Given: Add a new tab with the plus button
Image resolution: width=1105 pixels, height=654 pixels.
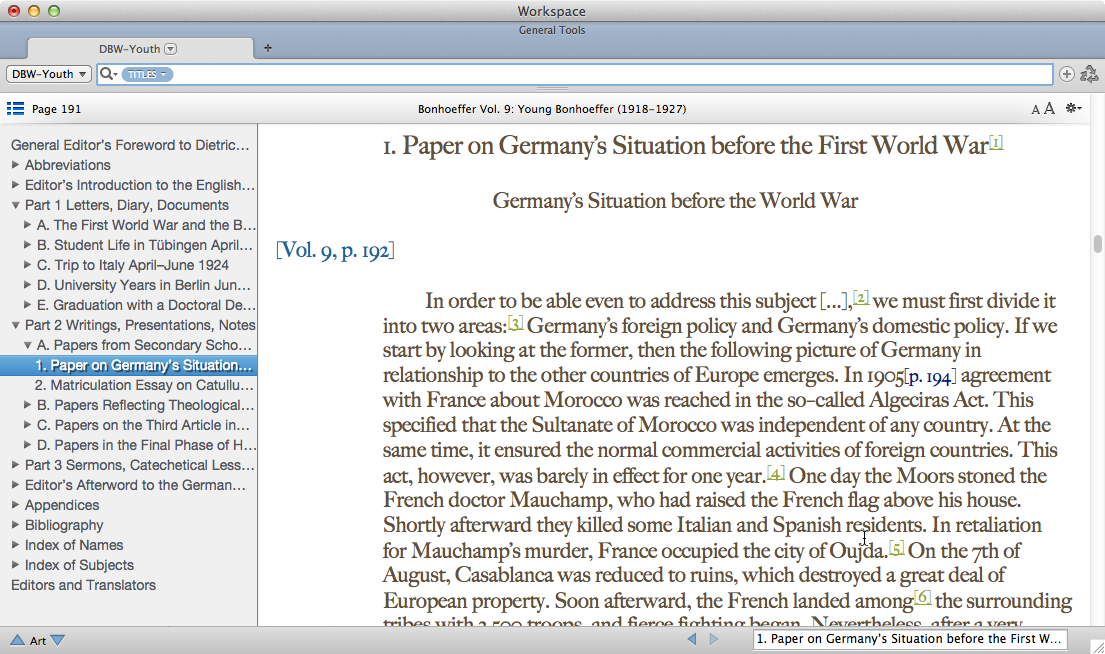Looking at the screenshot, I should coord(268,48).
